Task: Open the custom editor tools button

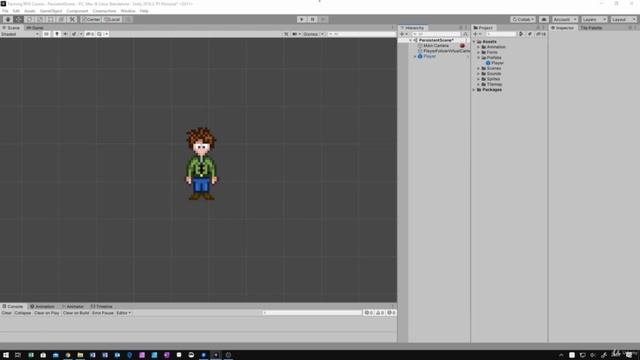Action: click(72, 19)
